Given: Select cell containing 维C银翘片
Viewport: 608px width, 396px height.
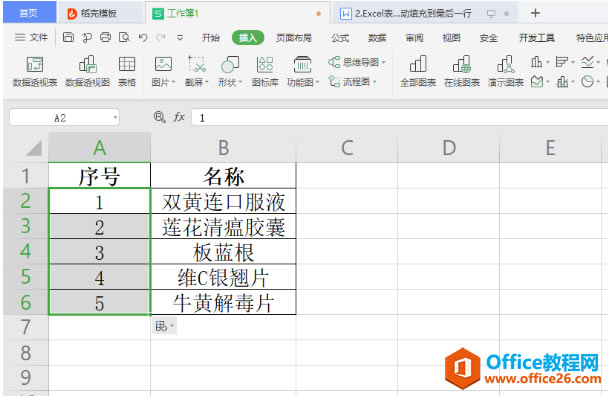Looking at the screenshot, I should [223, 277].
